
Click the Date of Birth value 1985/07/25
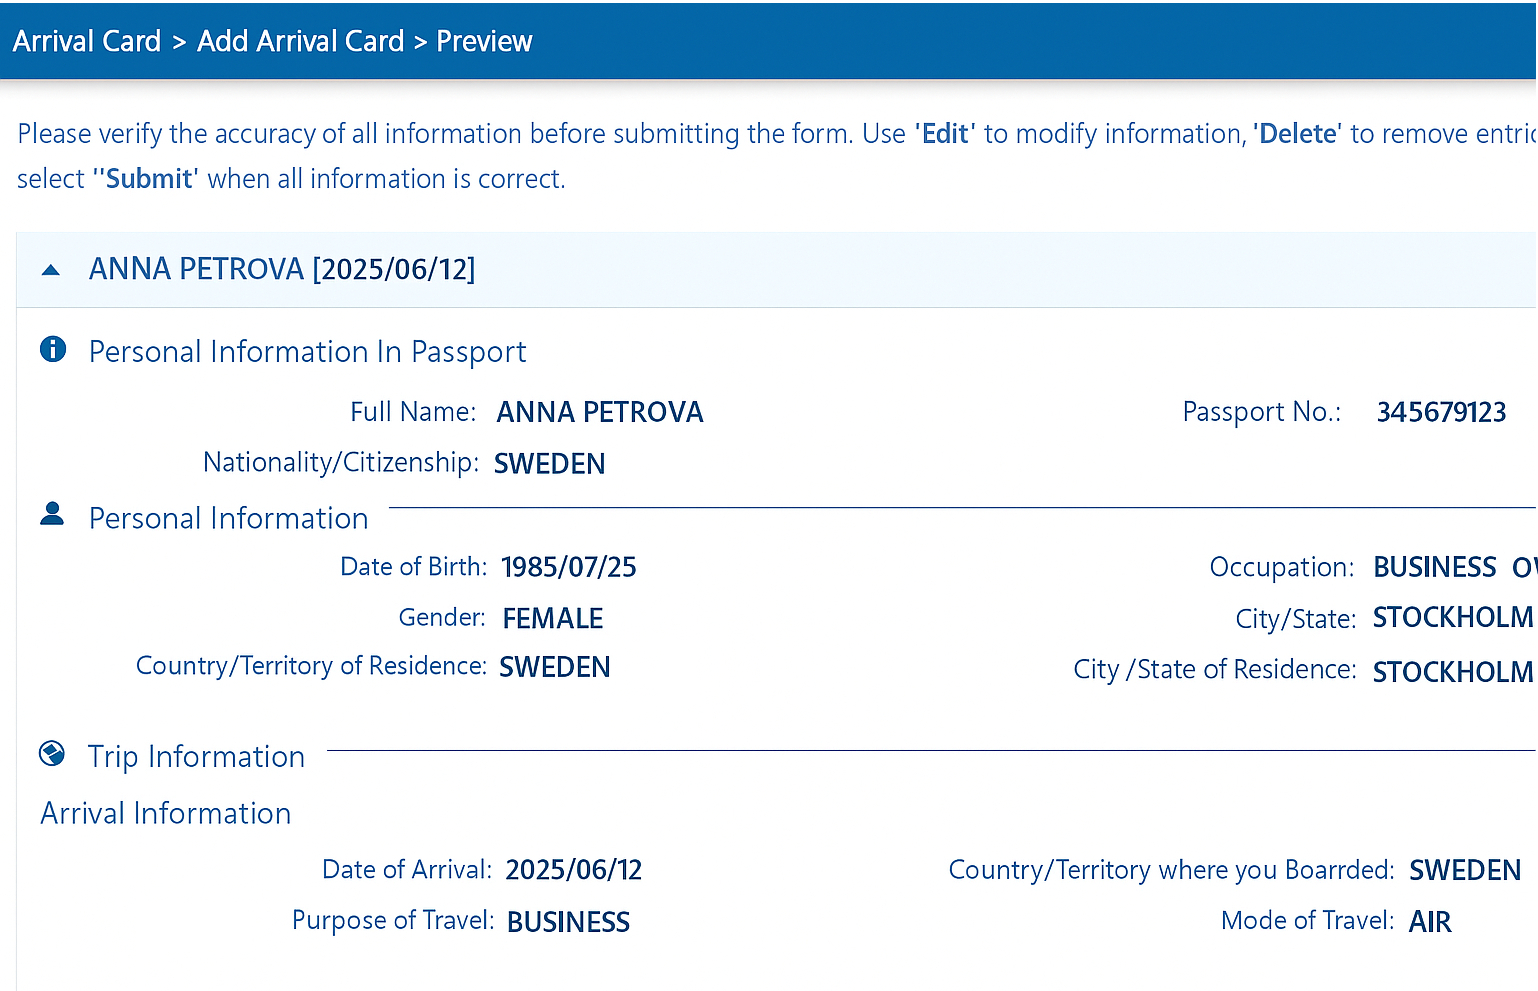[568, 566]
